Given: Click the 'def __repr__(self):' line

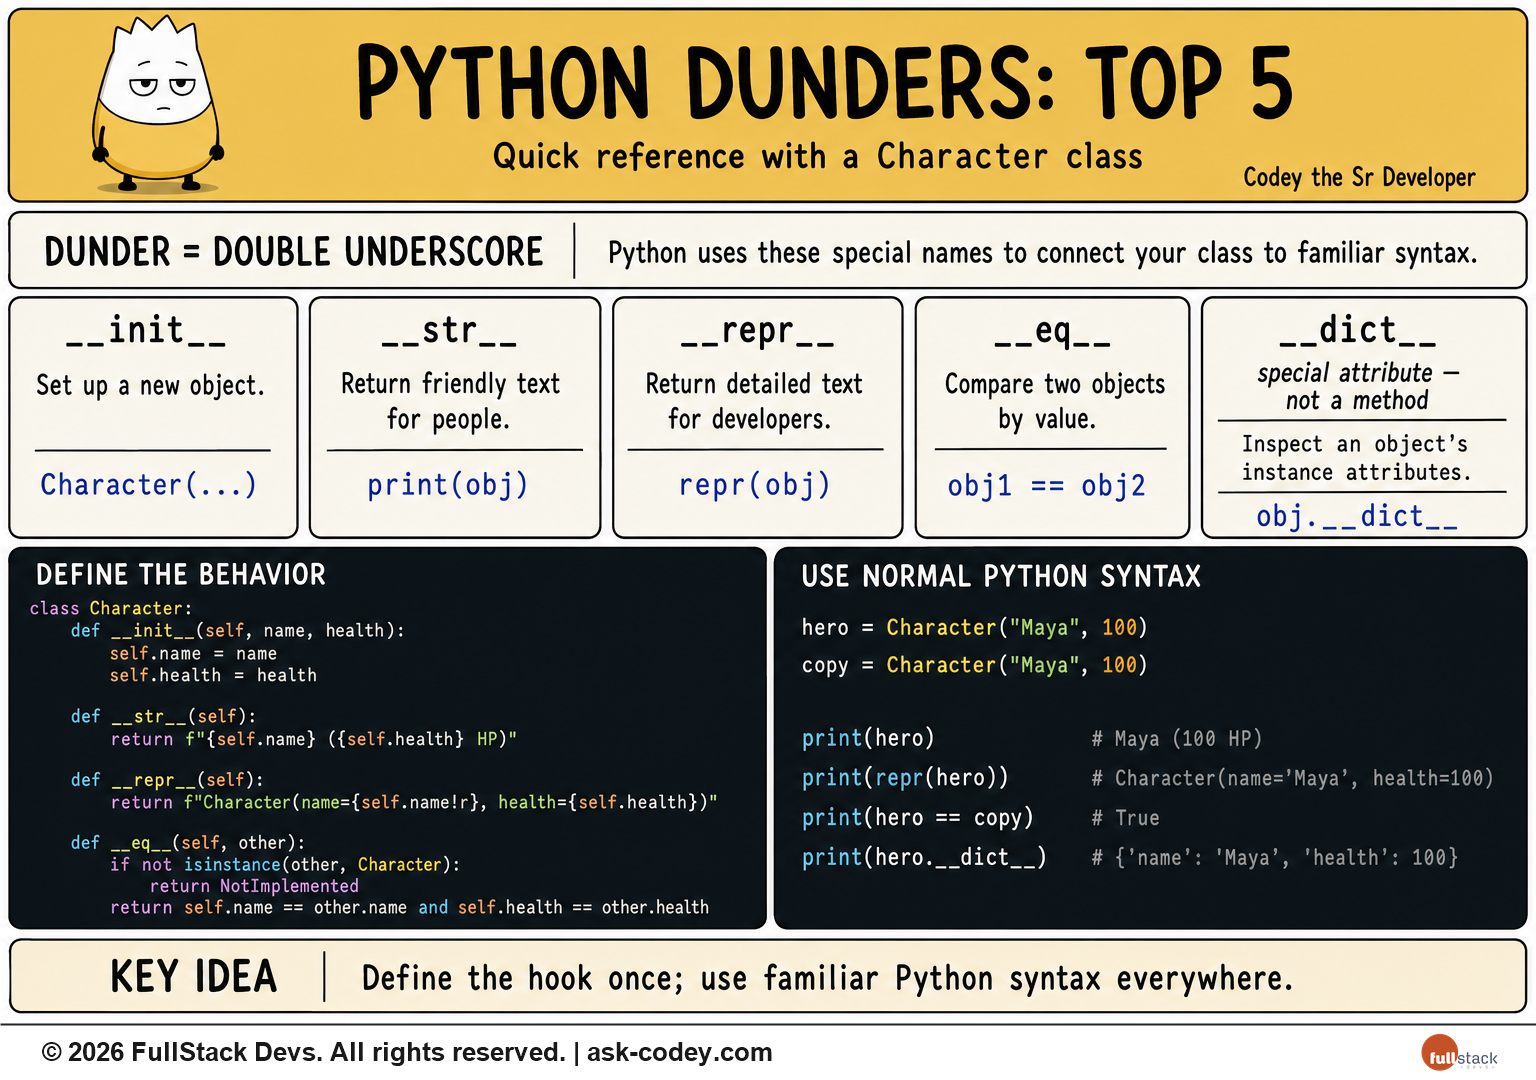Looking at the screenshot, I should pyautogui.click(x=167, y=780).
